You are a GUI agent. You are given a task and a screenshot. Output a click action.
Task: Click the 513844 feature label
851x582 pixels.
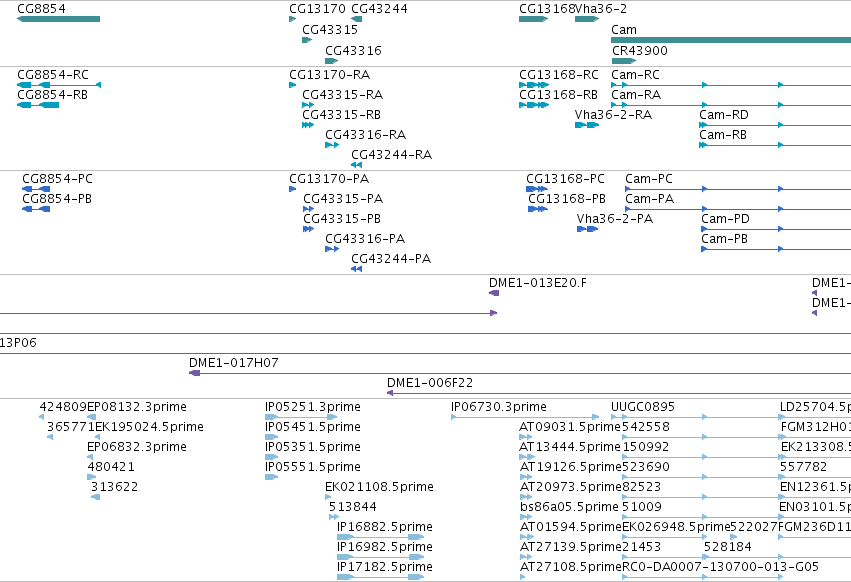[x=353, y=507]
